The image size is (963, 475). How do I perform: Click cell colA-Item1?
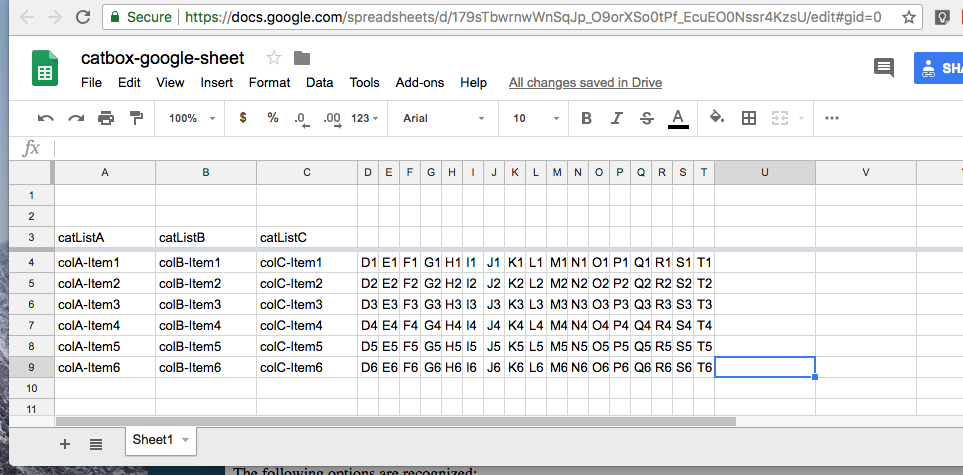[105, 262]
